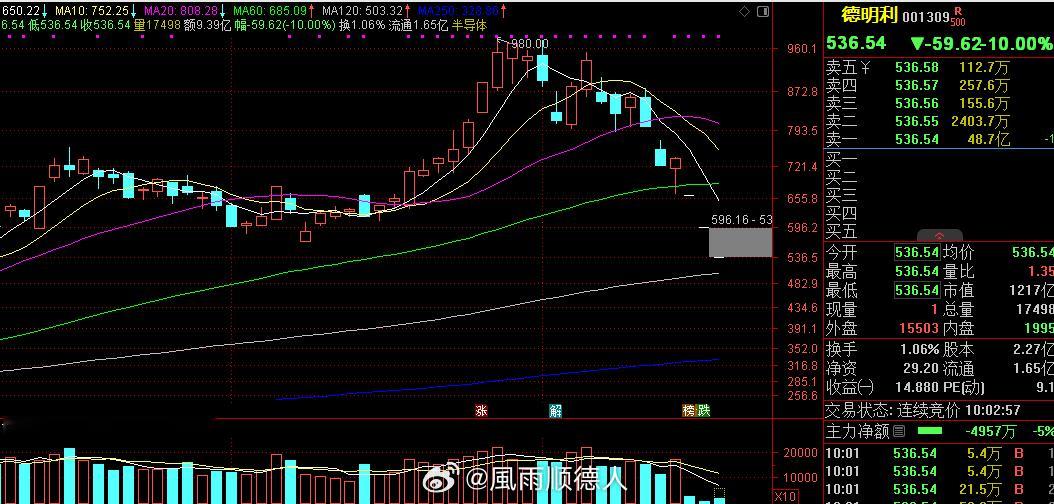Click the 外盘 value 15503
The image size is (1054, 504).
click(919, 328)
